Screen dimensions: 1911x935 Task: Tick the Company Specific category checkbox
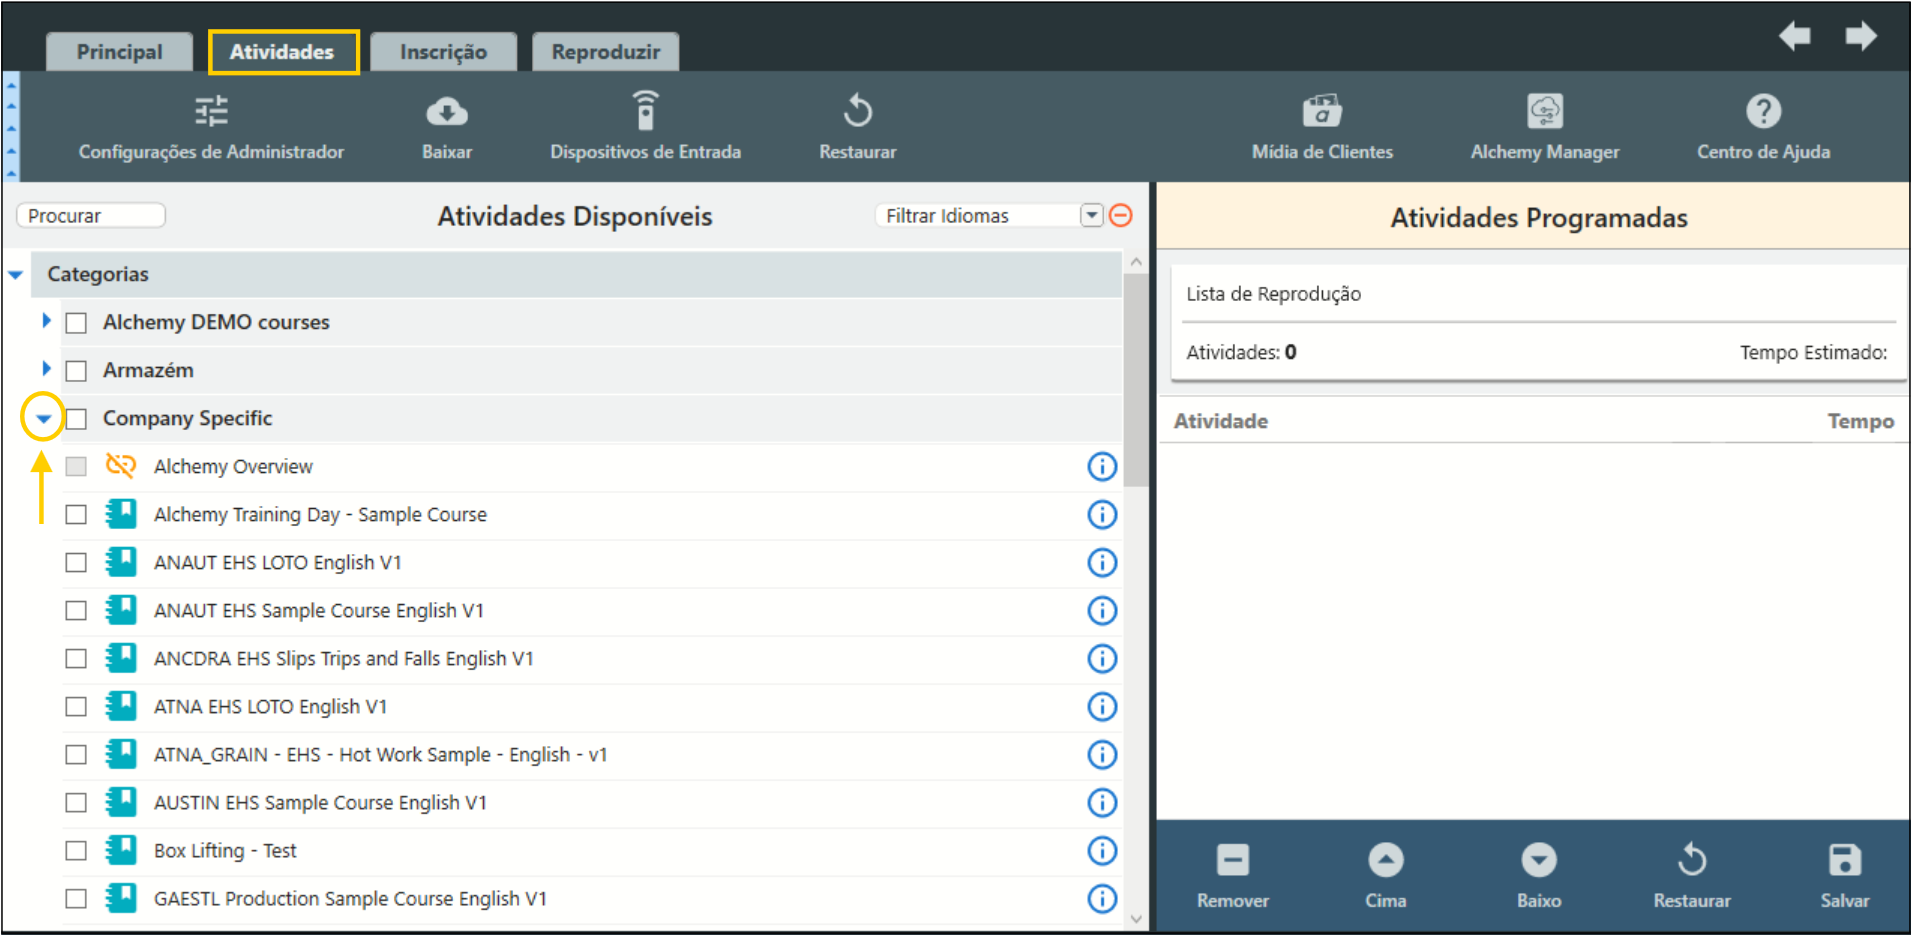[76, 419]
